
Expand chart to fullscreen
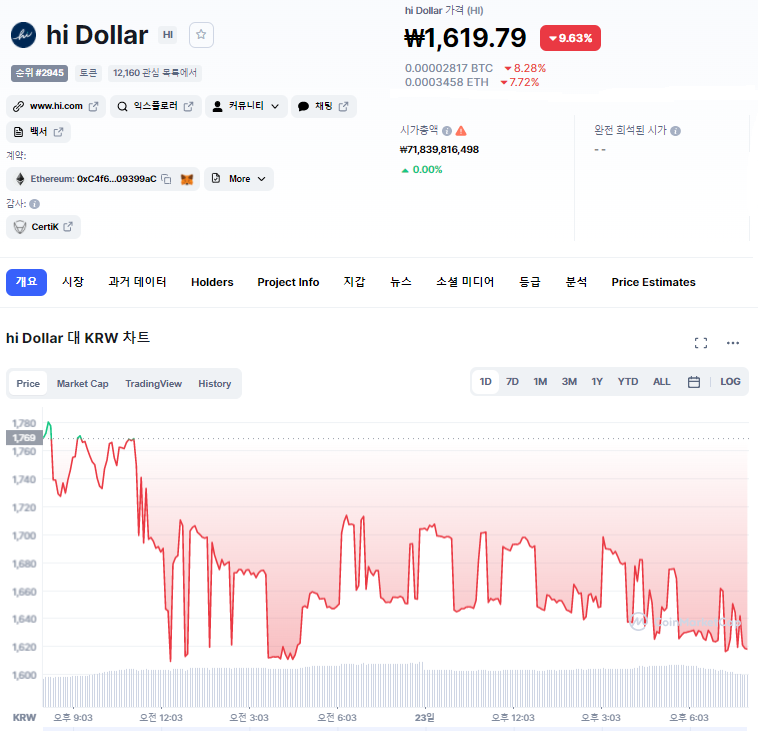701,343
